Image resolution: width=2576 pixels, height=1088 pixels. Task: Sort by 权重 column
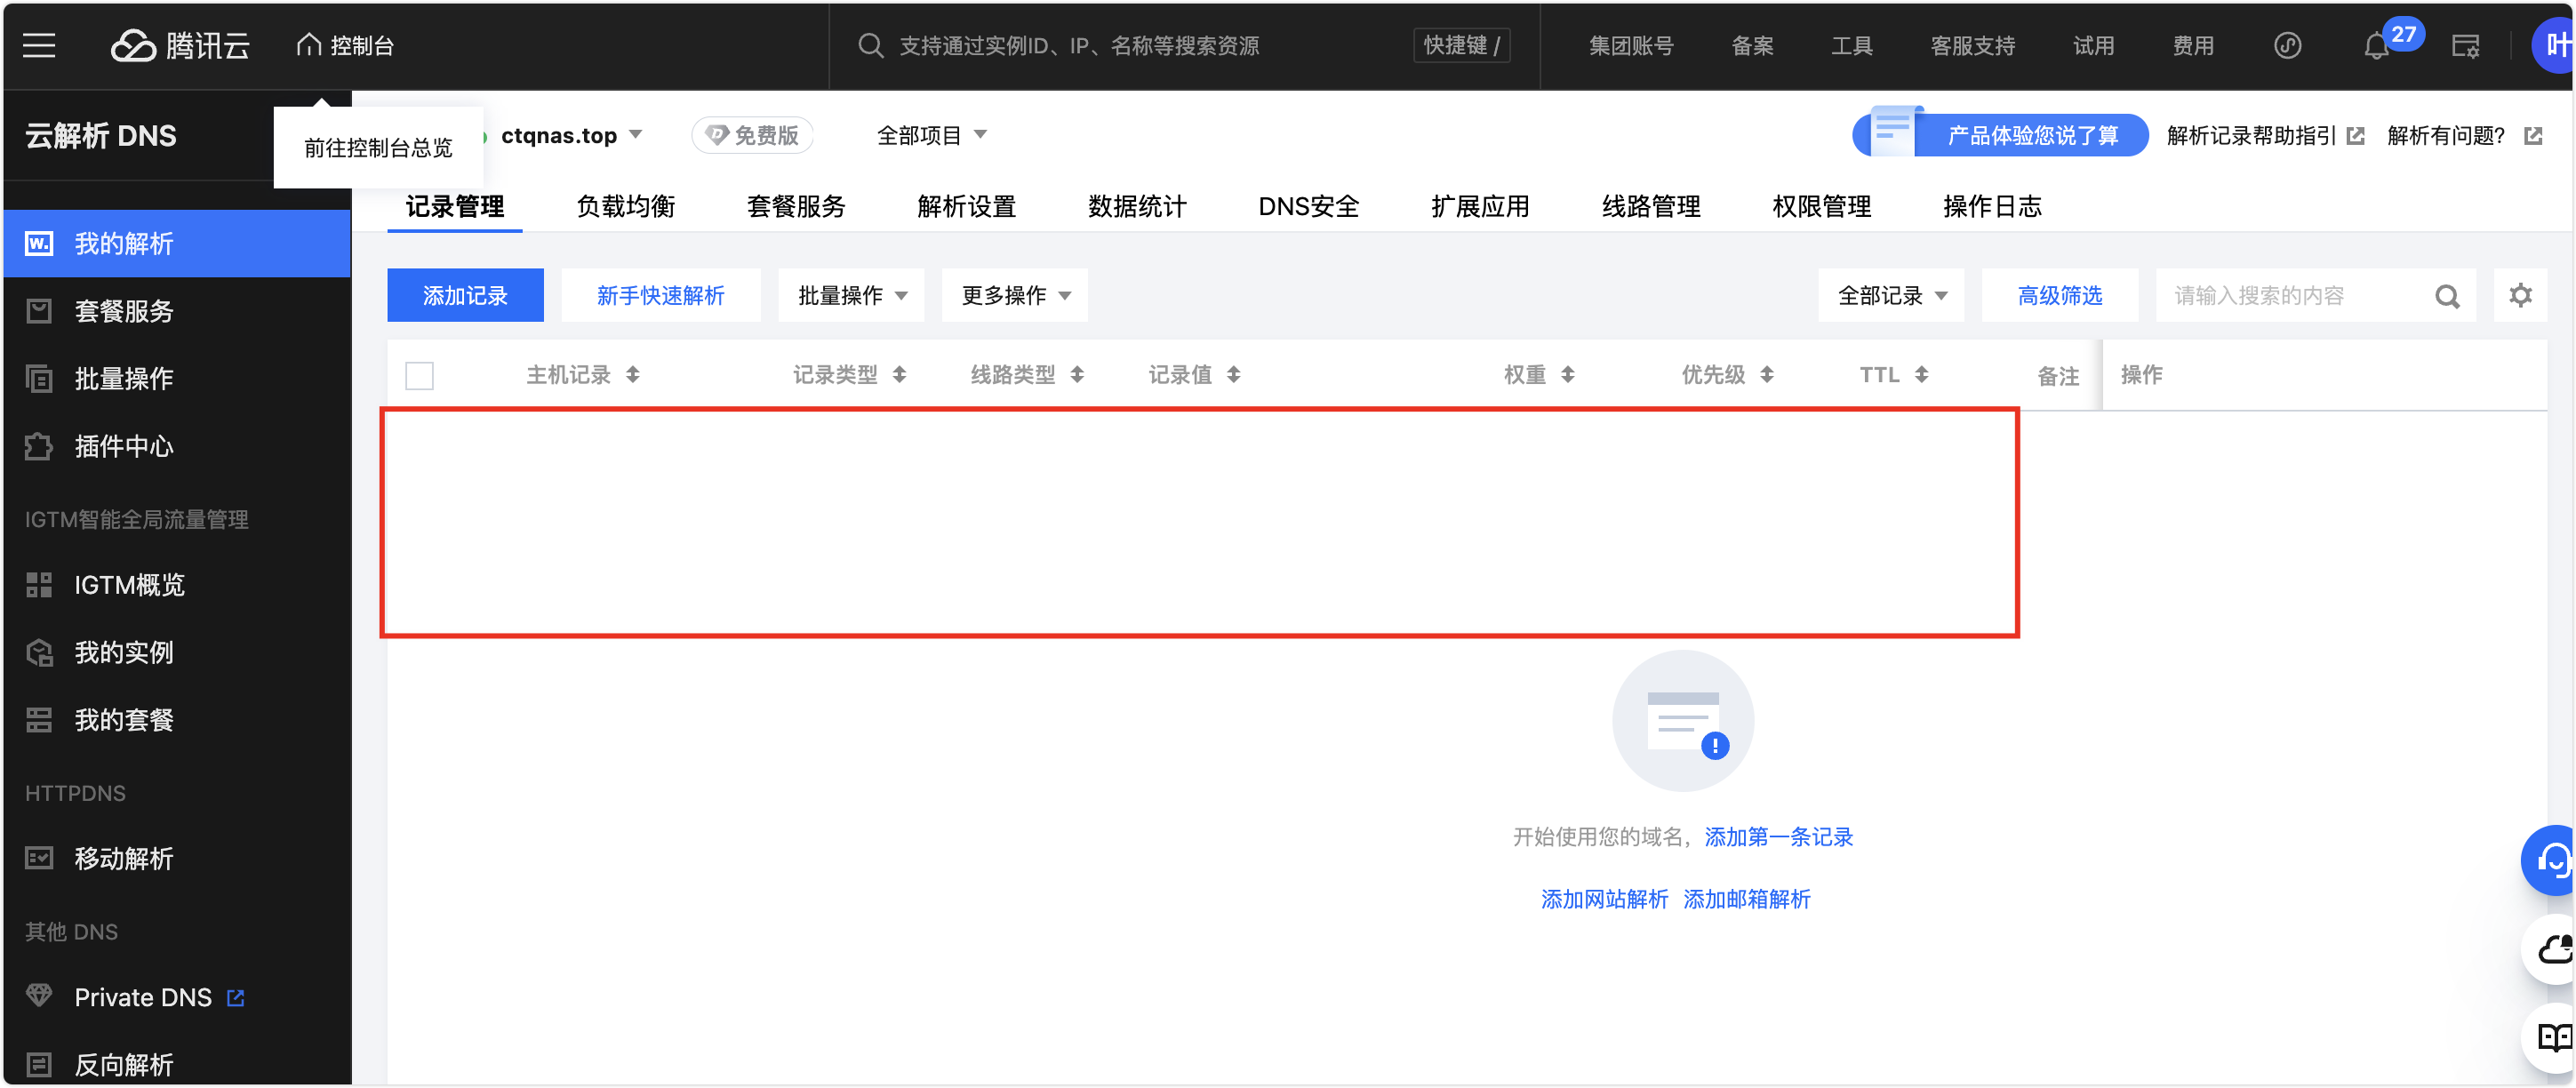tap(1568, 375)
